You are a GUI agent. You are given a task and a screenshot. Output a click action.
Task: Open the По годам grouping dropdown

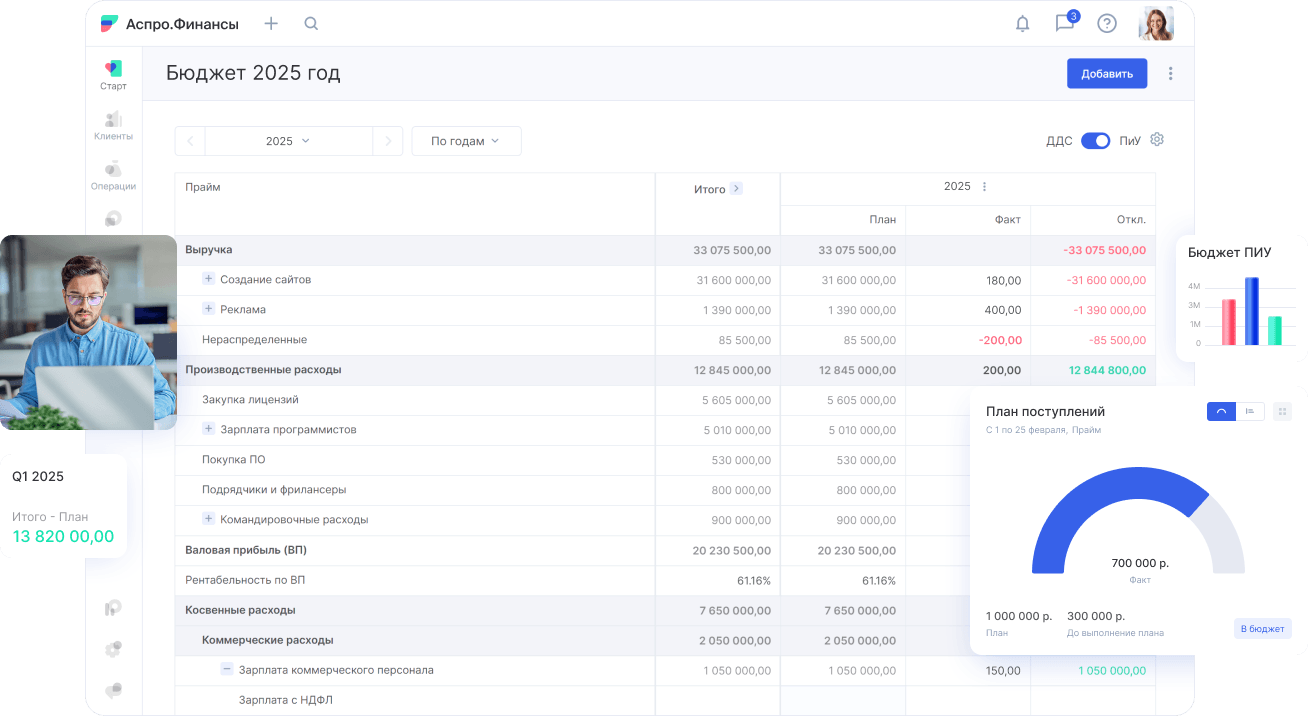pos(466,141)
